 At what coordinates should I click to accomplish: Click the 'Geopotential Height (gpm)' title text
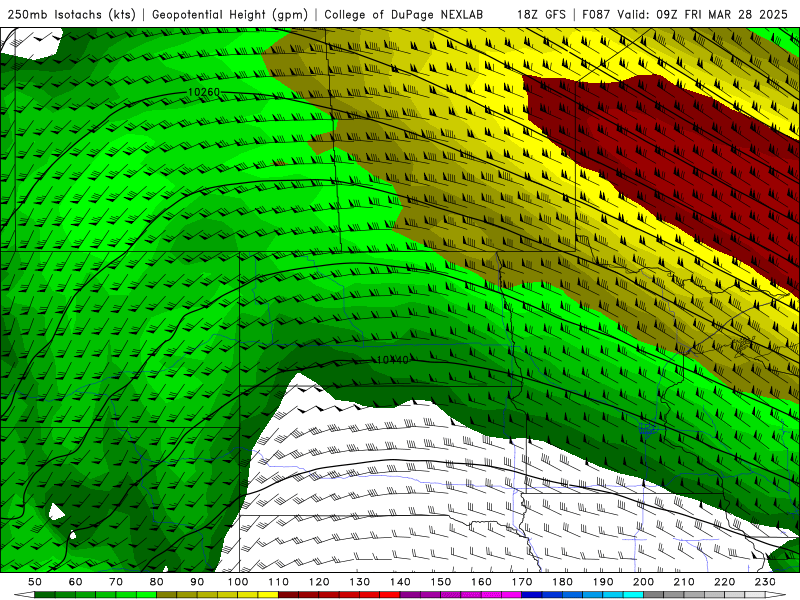(230, 14)
